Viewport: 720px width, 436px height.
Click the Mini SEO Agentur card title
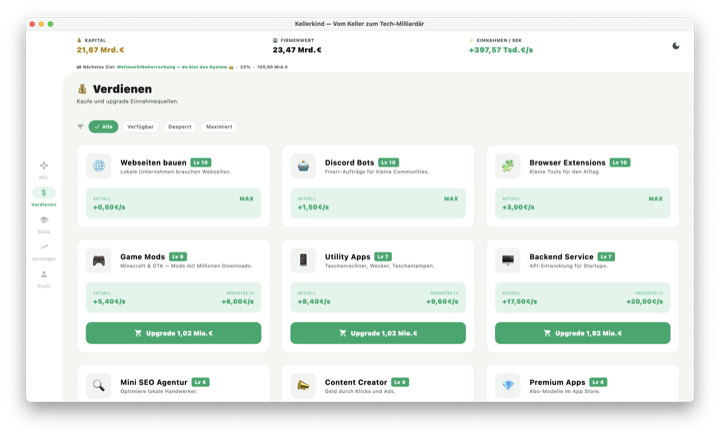[x=154, y=382]
